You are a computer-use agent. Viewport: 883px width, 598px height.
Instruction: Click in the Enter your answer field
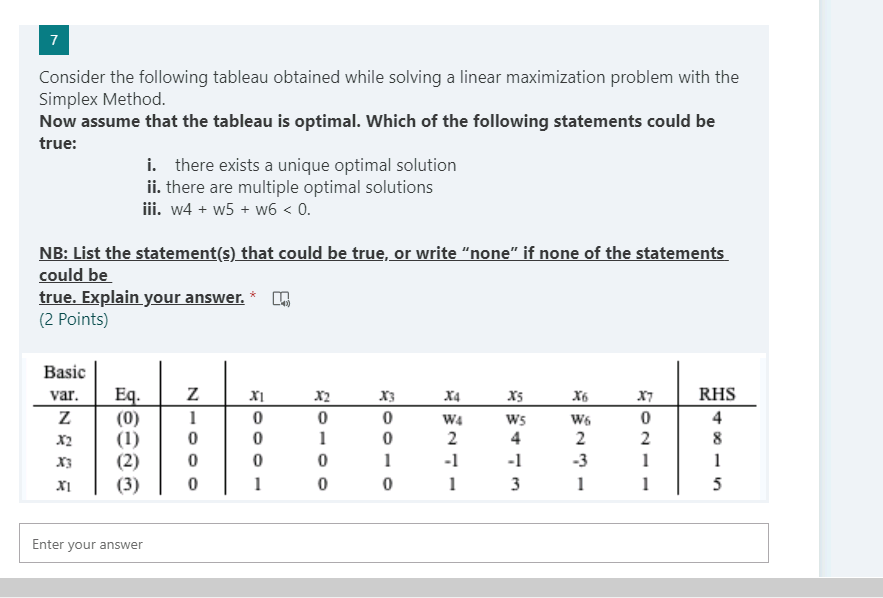click(394, 542)
